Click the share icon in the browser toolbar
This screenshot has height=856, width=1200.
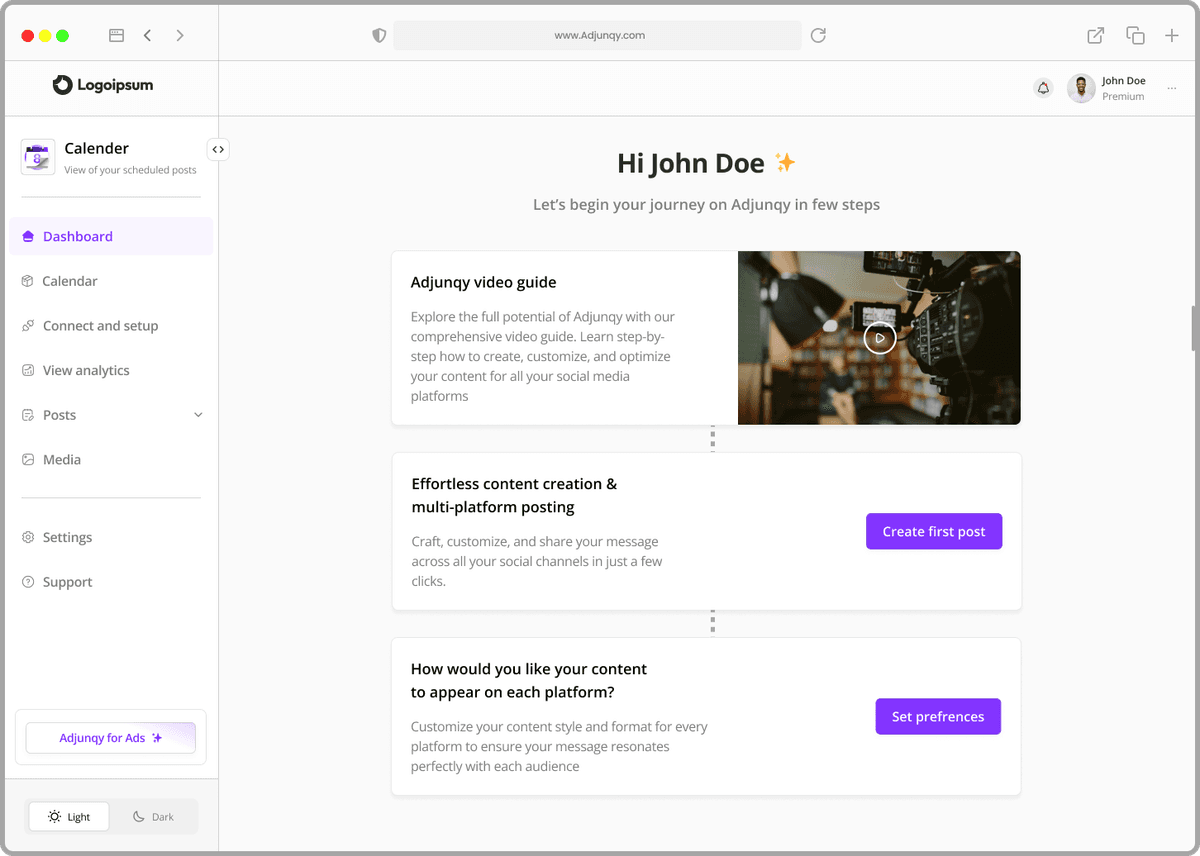pyautogui.click(x=1095, y=35)
